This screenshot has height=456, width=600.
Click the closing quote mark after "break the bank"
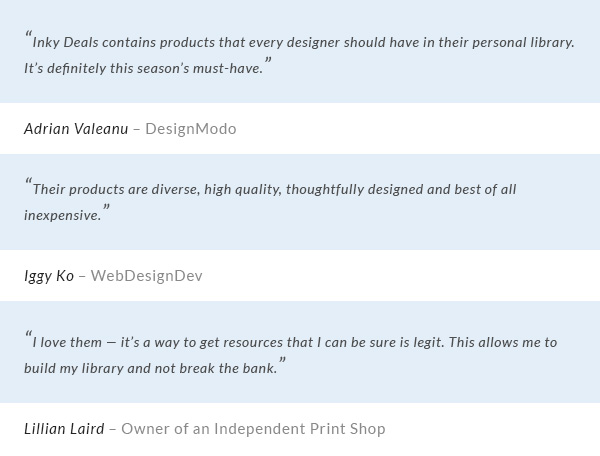coord(282,363)
